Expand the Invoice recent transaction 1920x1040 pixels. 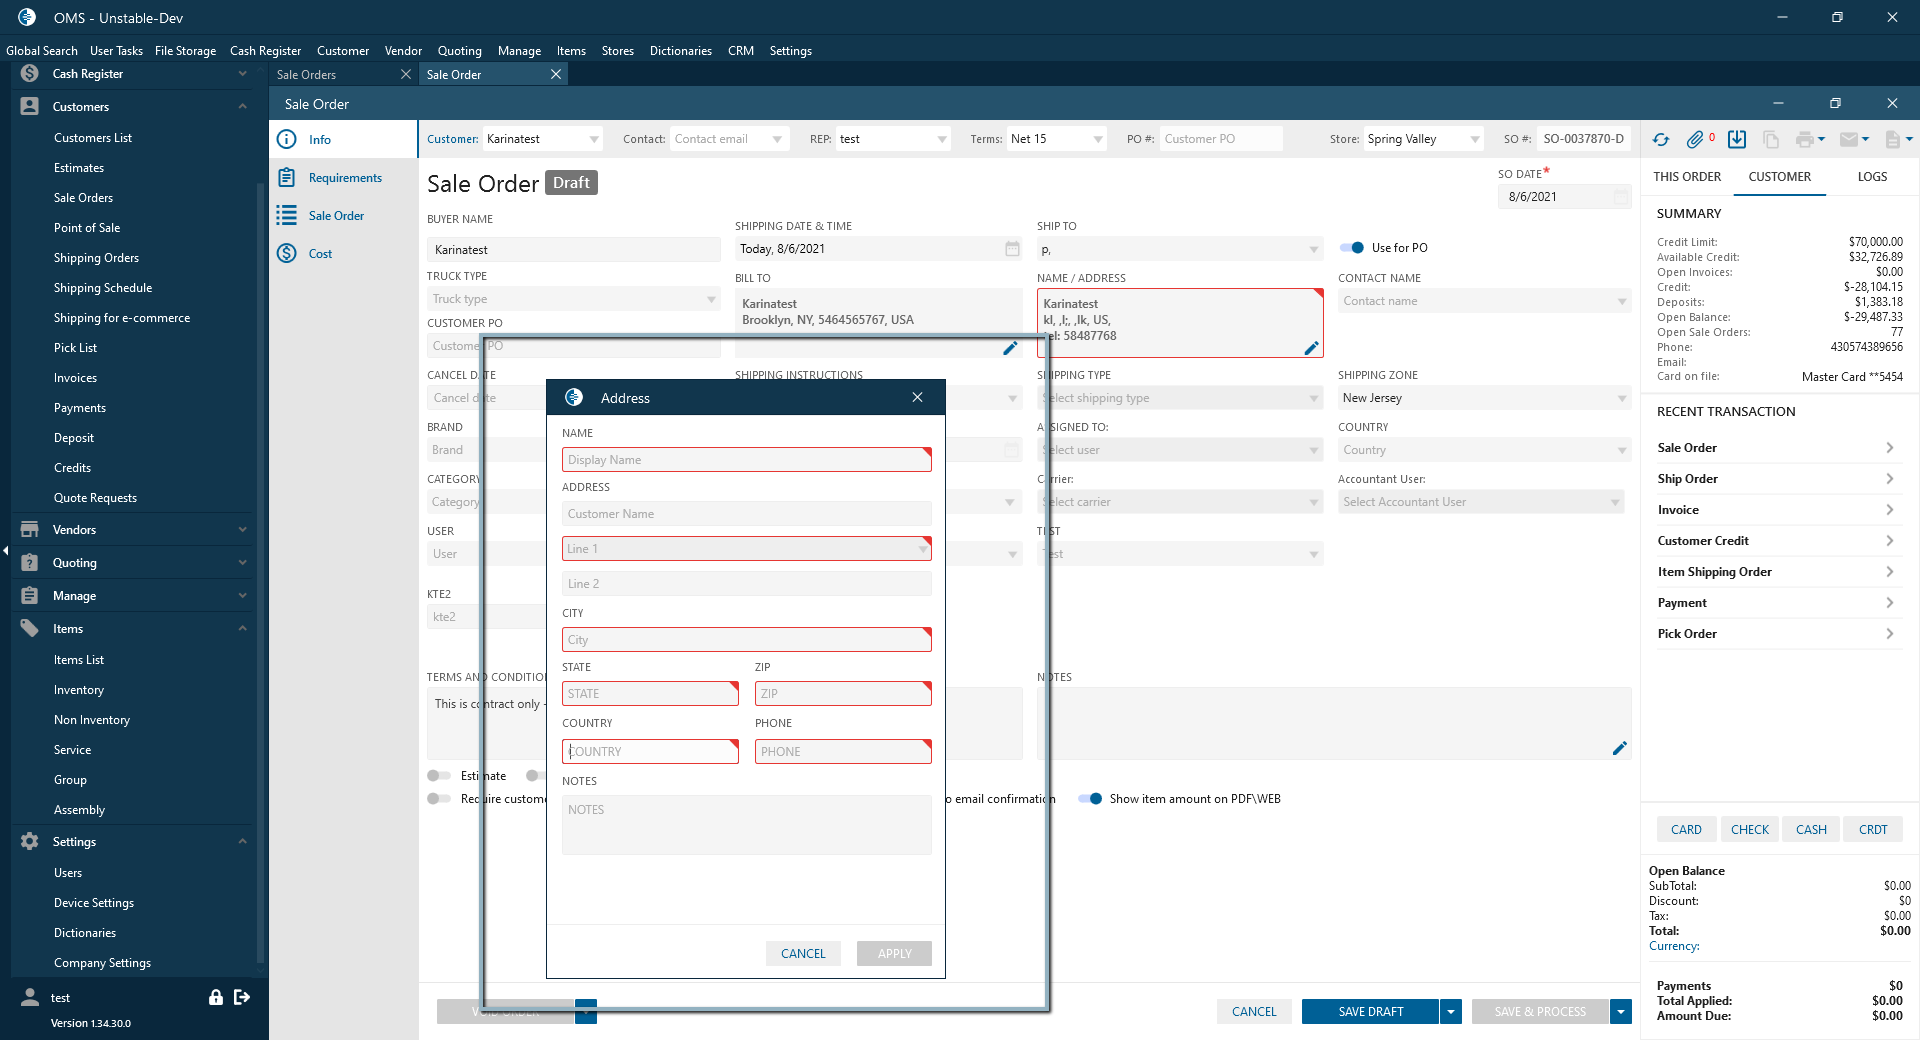[x=1889, y=510]
